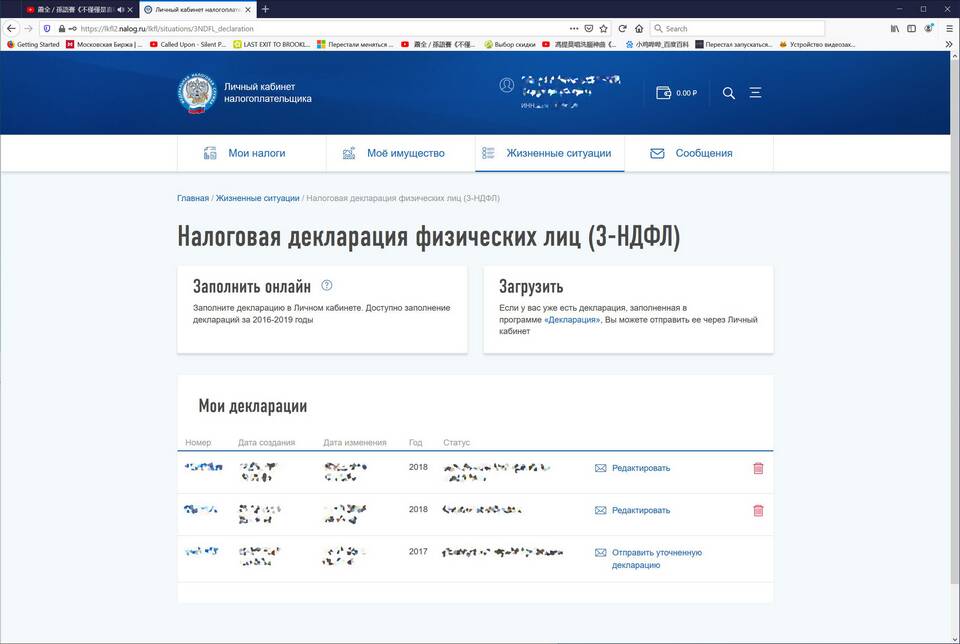Open the Загрузить card
This screenshot has height=644, width=960.
click(628, 309)
